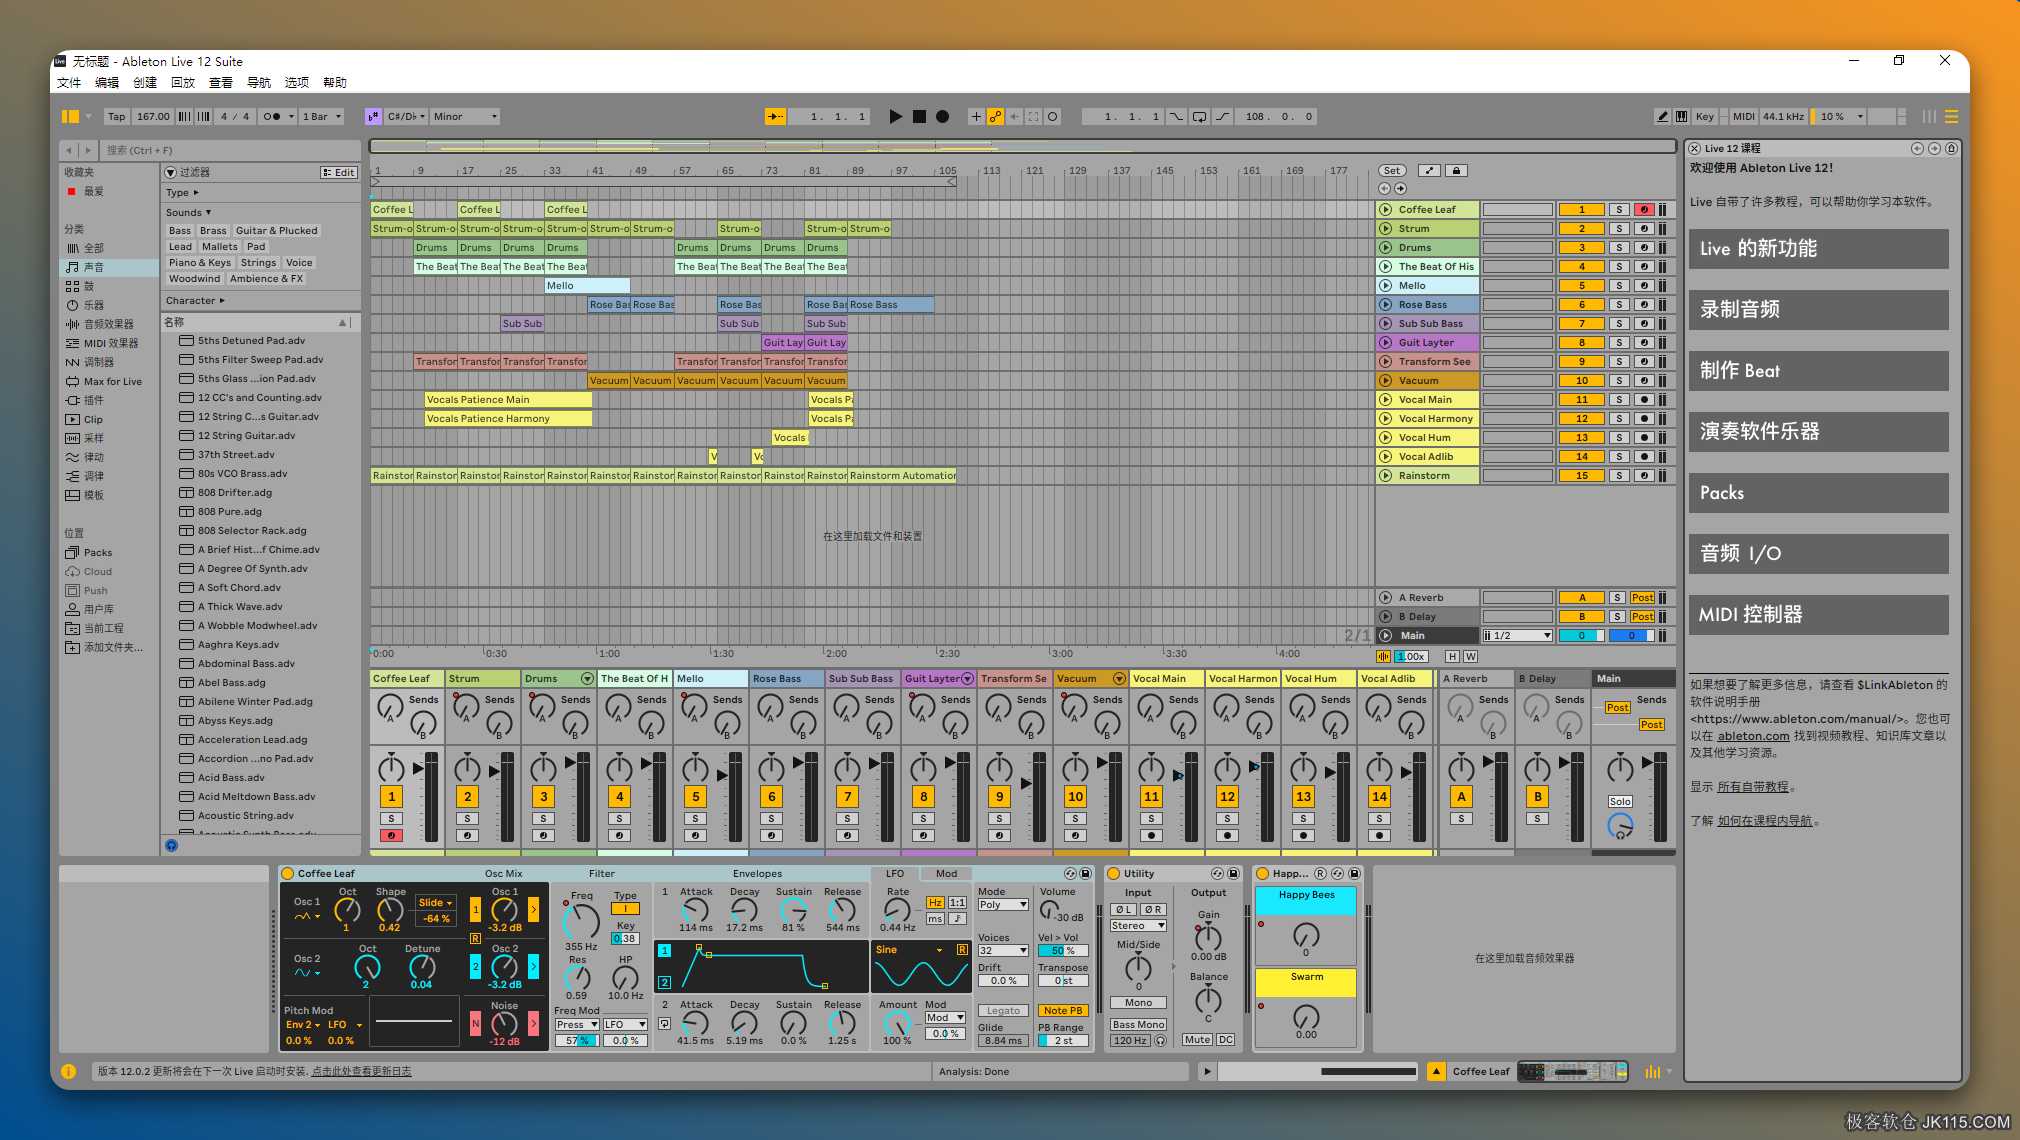Click Utility device save preset icon
The image size is (2020, 1140).
(x=1233, y=874)
